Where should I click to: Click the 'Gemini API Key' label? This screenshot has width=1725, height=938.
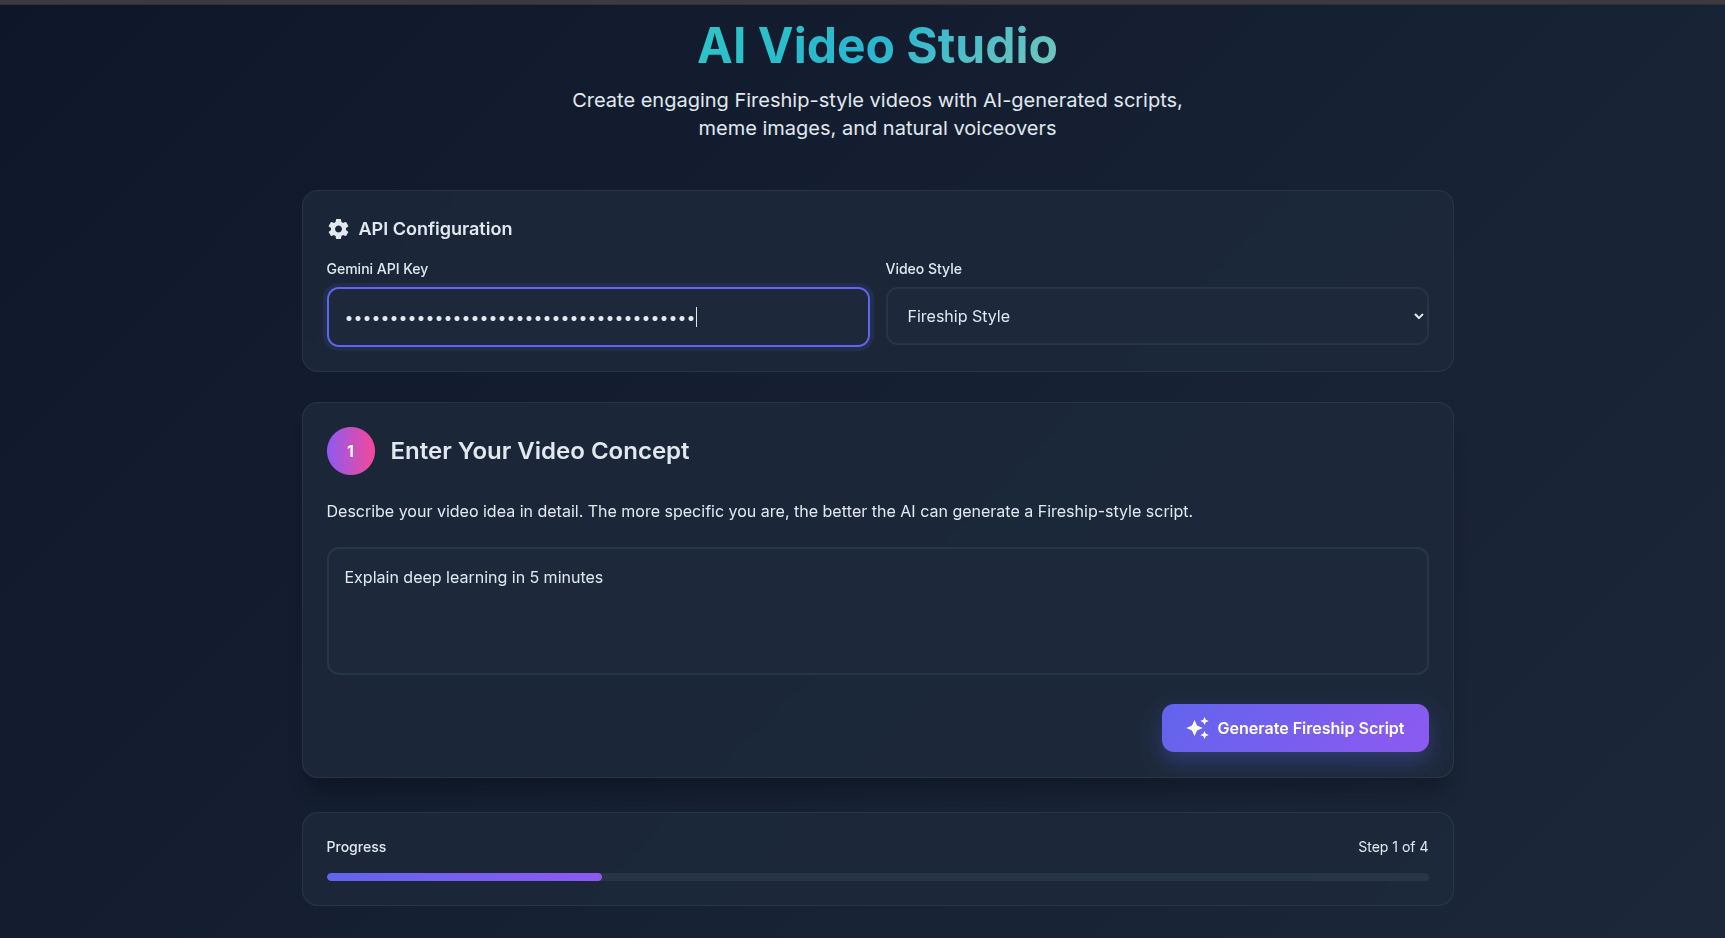pyautogui.click(x=377, y=269)
